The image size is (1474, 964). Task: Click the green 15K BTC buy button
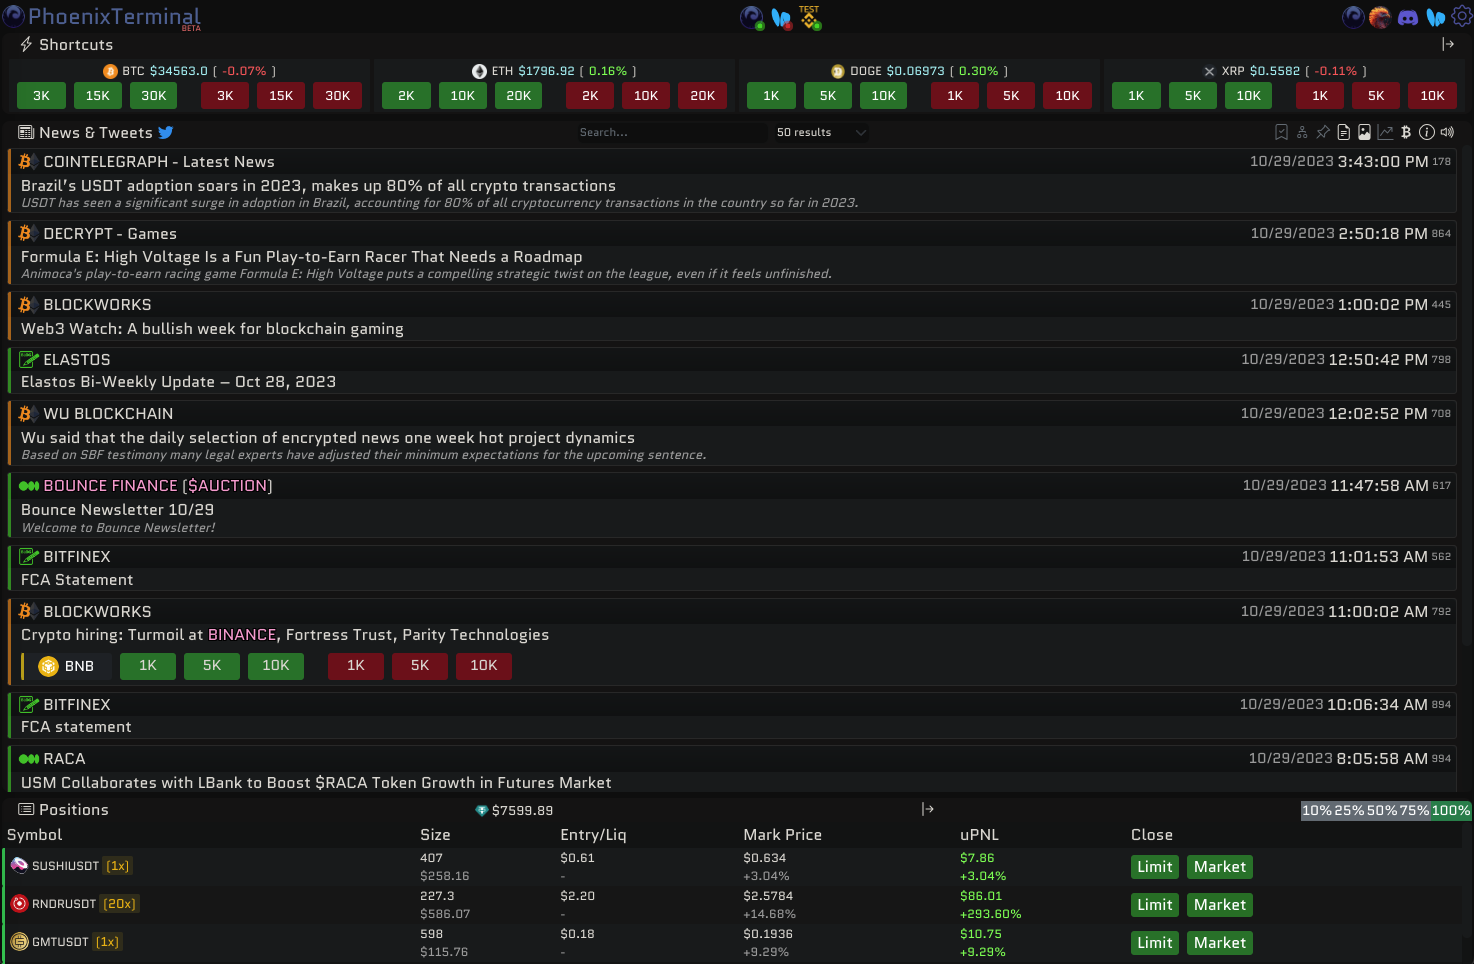coord(97,96)
